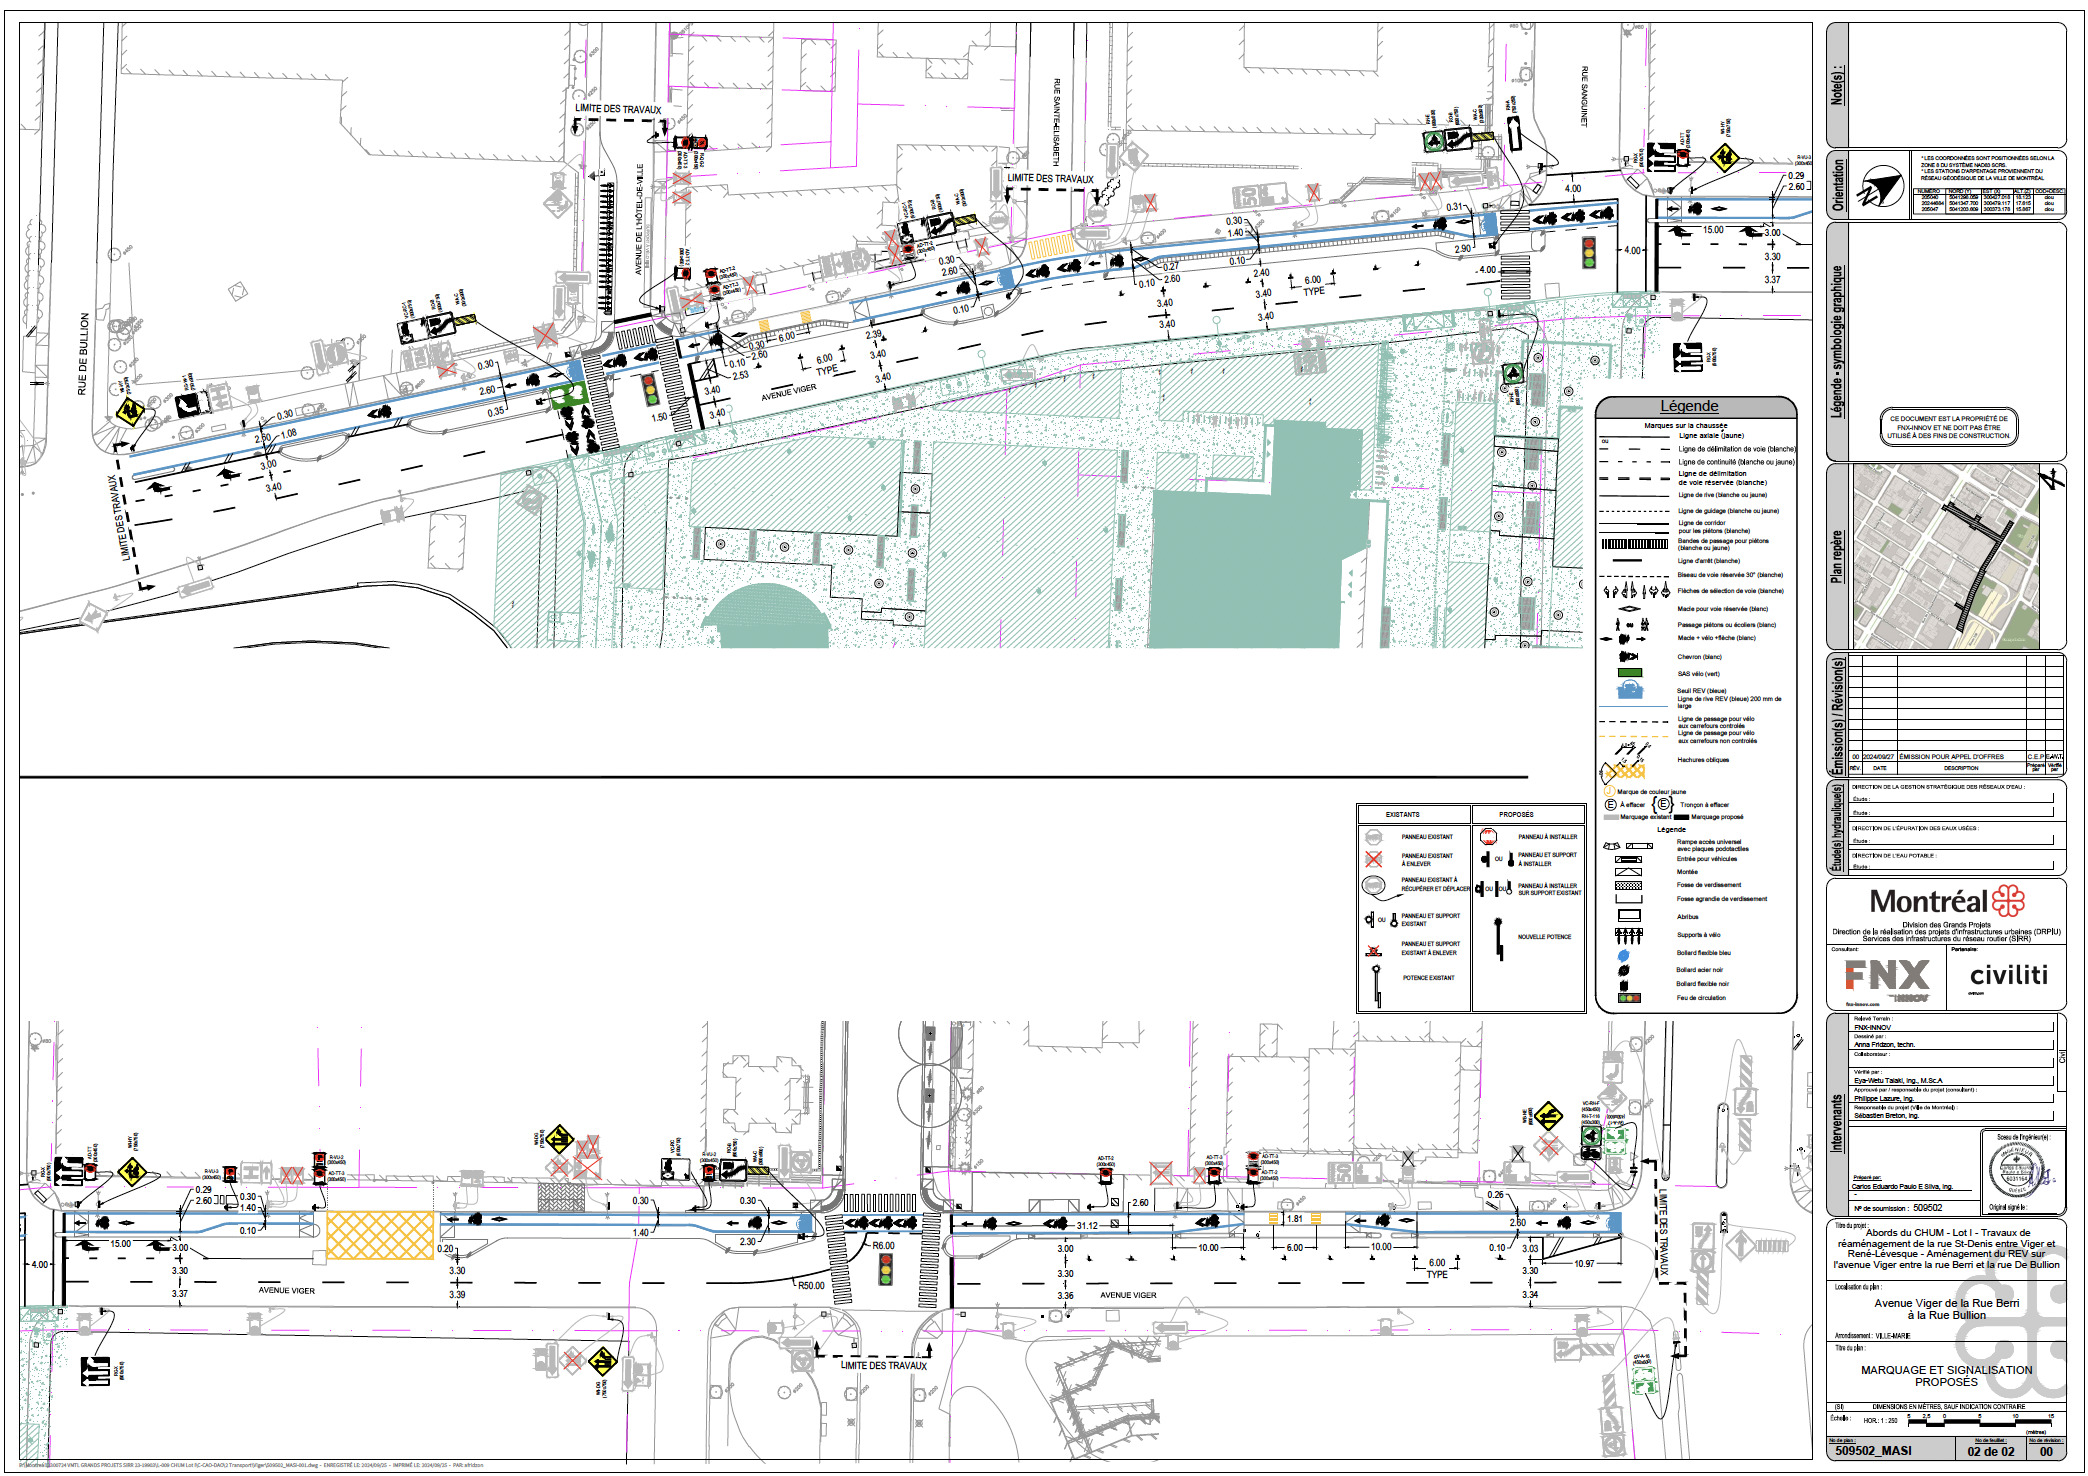Click the north arrow in the Orientation box
This screenshot has height=1476, width=2088.
[x=1879, y=187]
